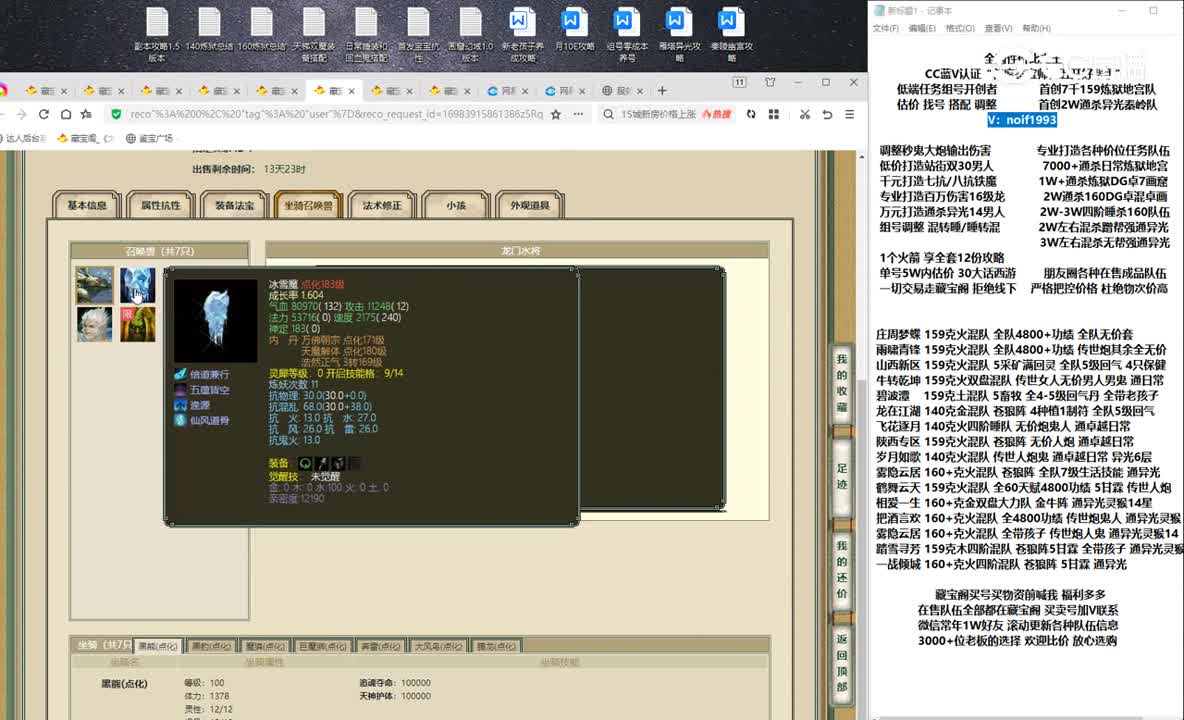Open Notepad 查看(V) menu

(x=998, y=28)
